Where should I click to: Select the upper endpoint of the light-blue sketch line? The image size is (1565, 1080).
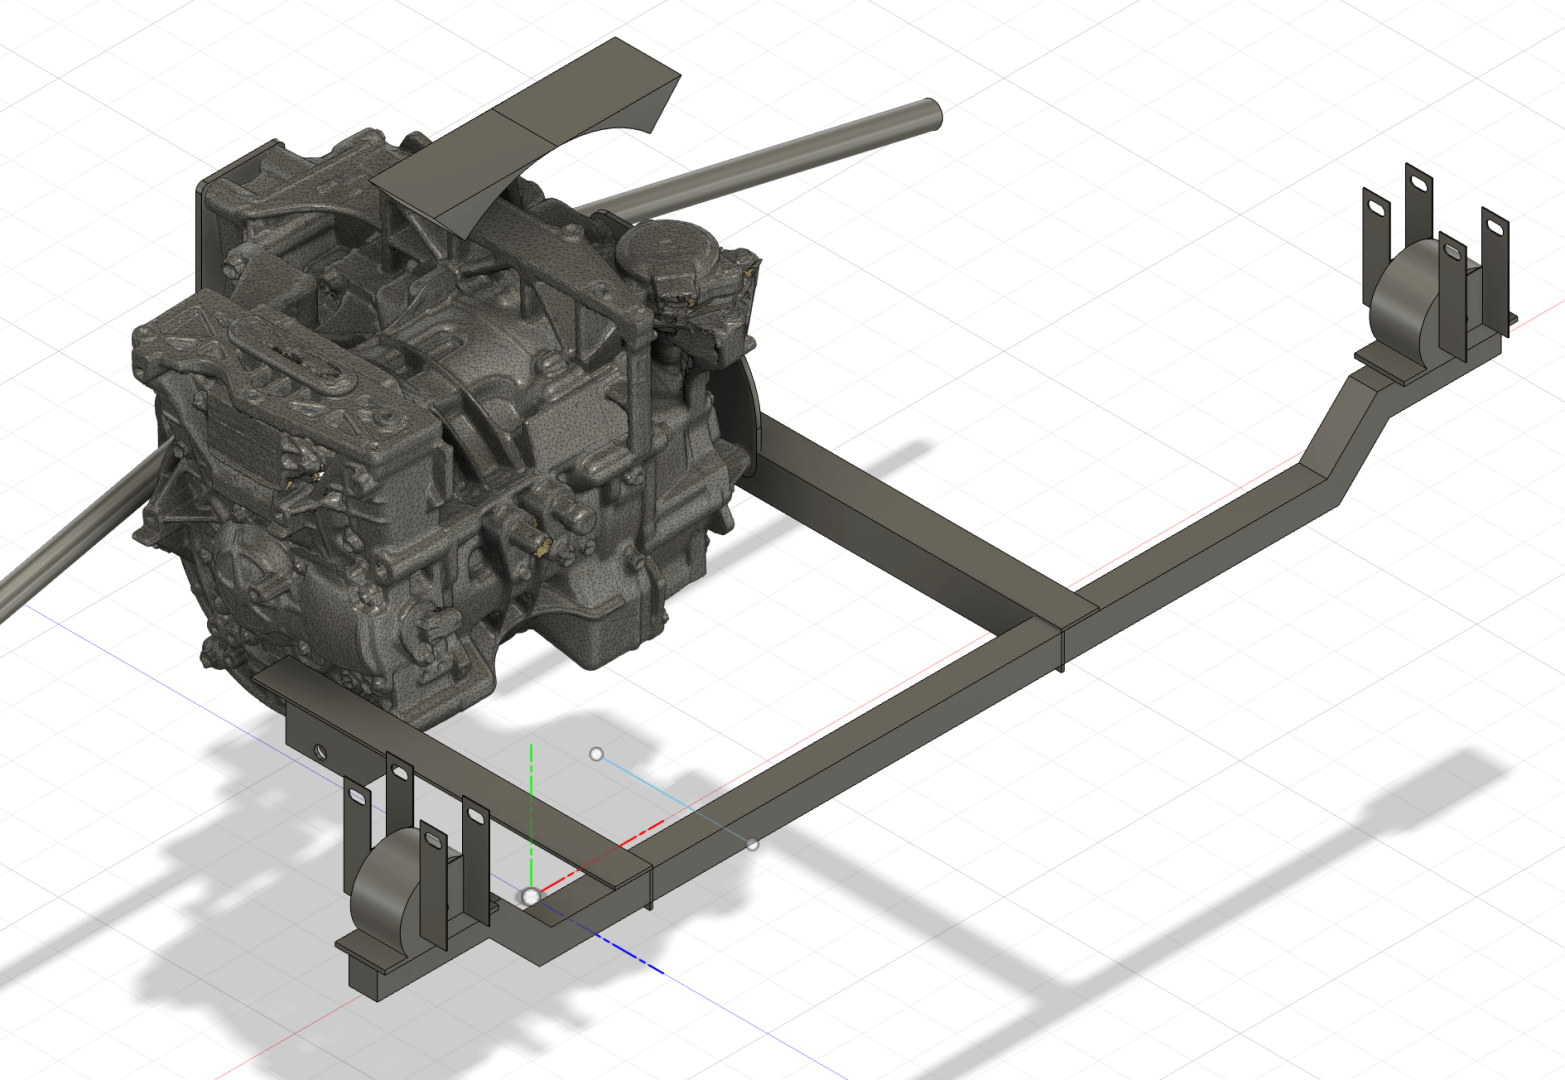(x=597, y=754)
